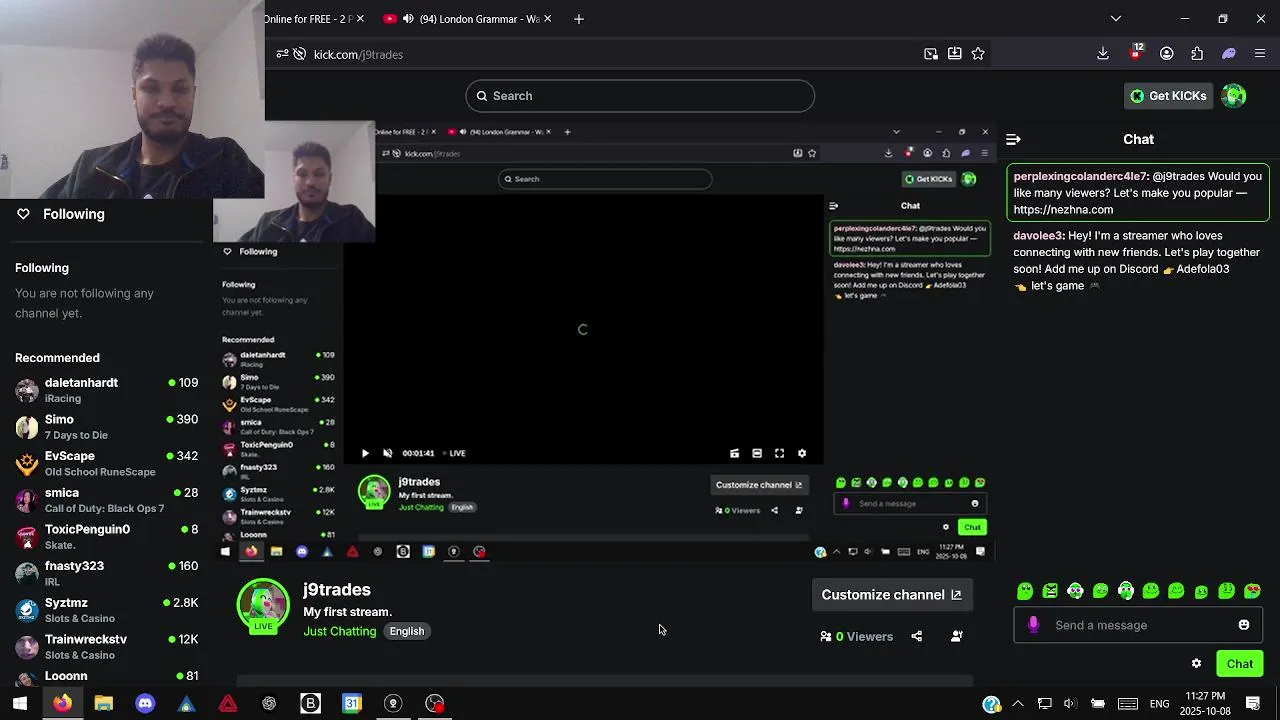Click the stream video player area

coord(605,340)
